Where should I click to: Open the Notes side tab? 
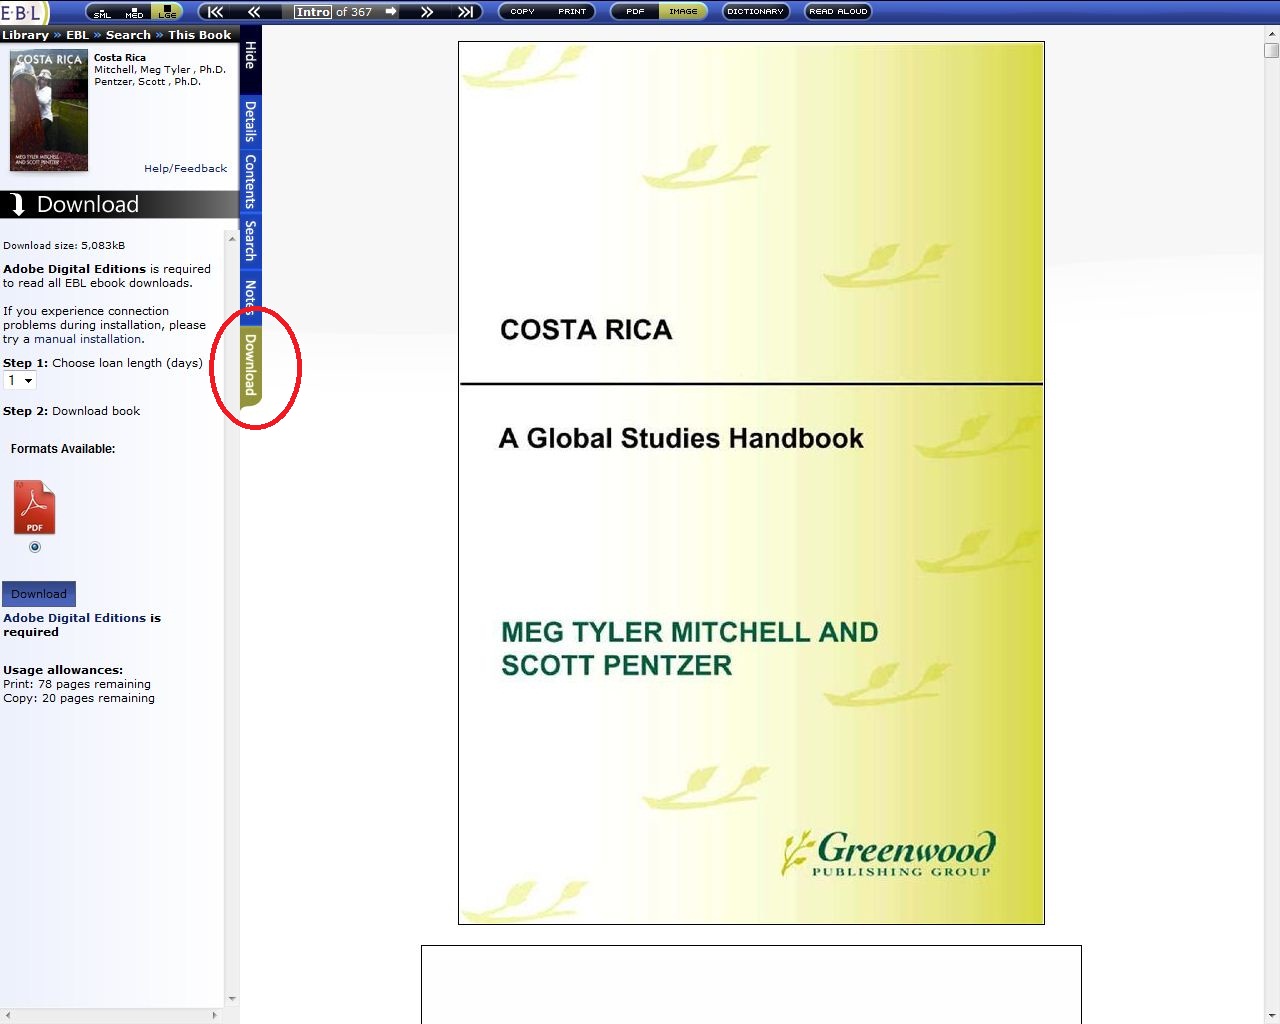pyautogui.click(x=250, y=297)
